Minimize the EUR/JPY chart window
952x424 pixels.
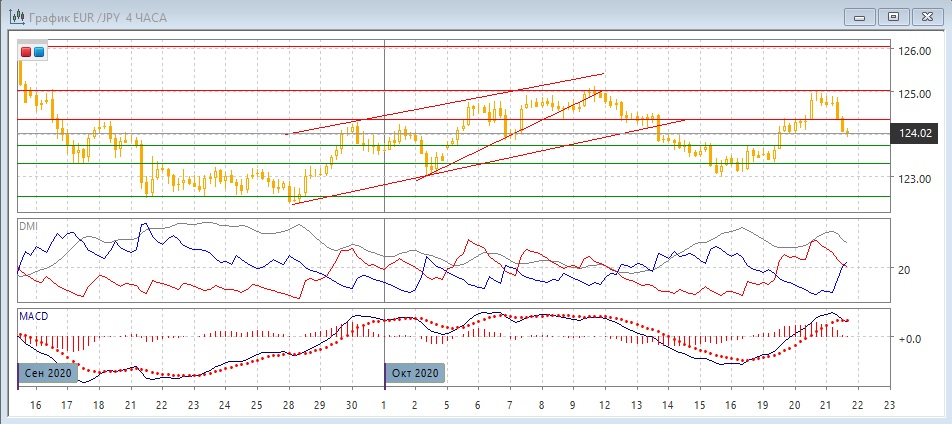click(862, 16)
